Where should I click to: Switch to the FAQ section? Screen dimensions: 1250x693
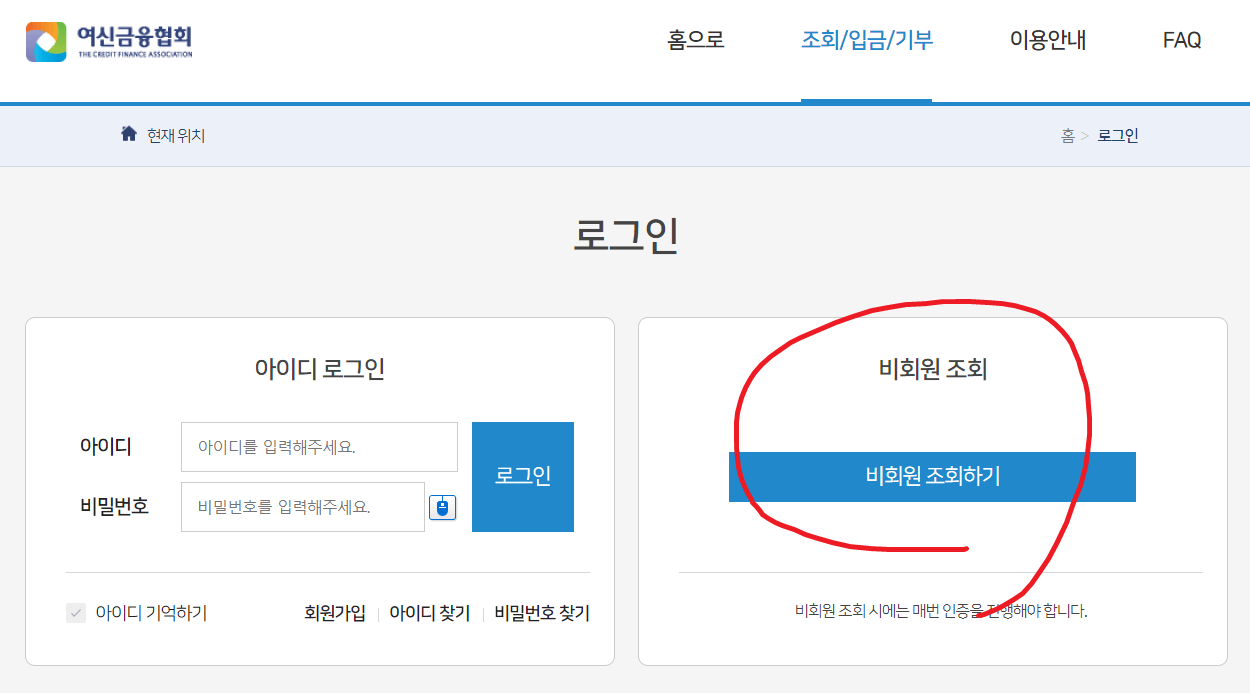(1182, 40)
